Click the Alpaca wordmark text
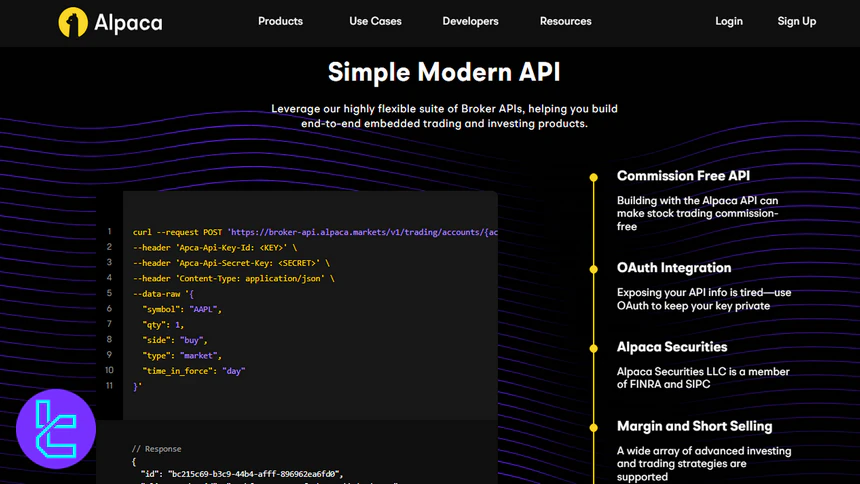This screenshot has height=484, width=860. (128, 23)
